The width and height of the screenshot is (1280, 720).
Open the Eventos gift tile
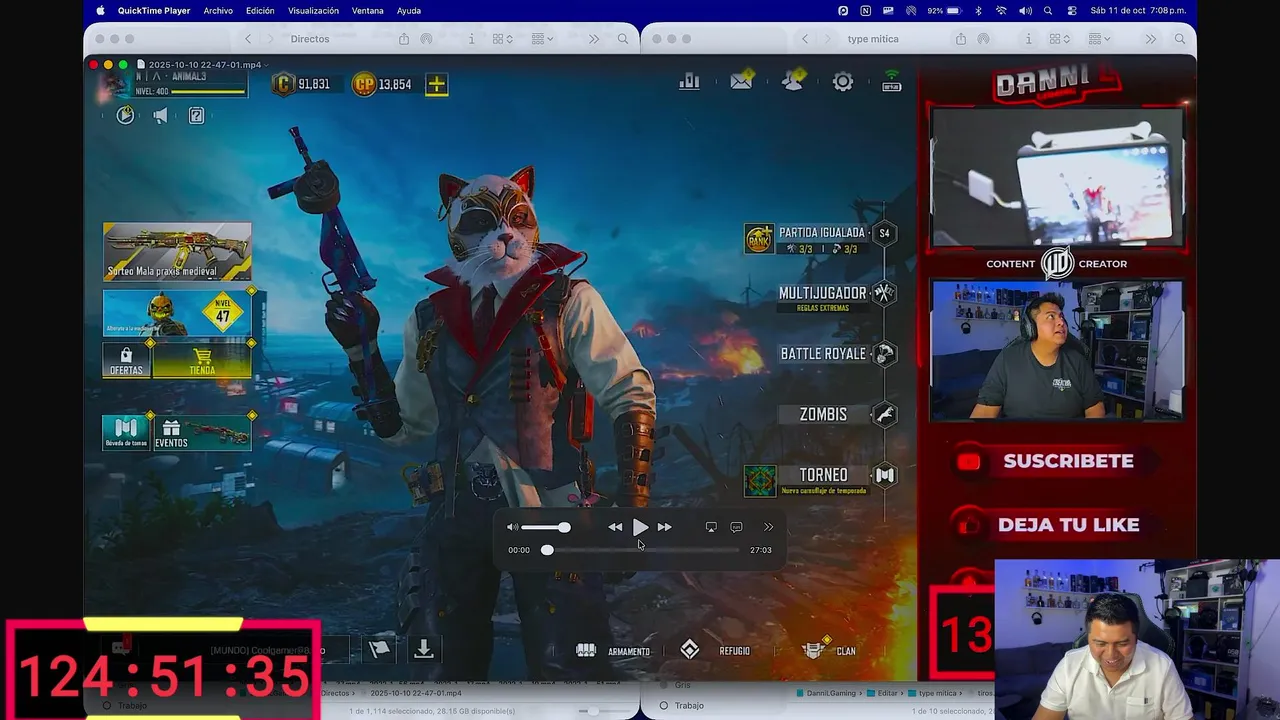click(202, 432)
